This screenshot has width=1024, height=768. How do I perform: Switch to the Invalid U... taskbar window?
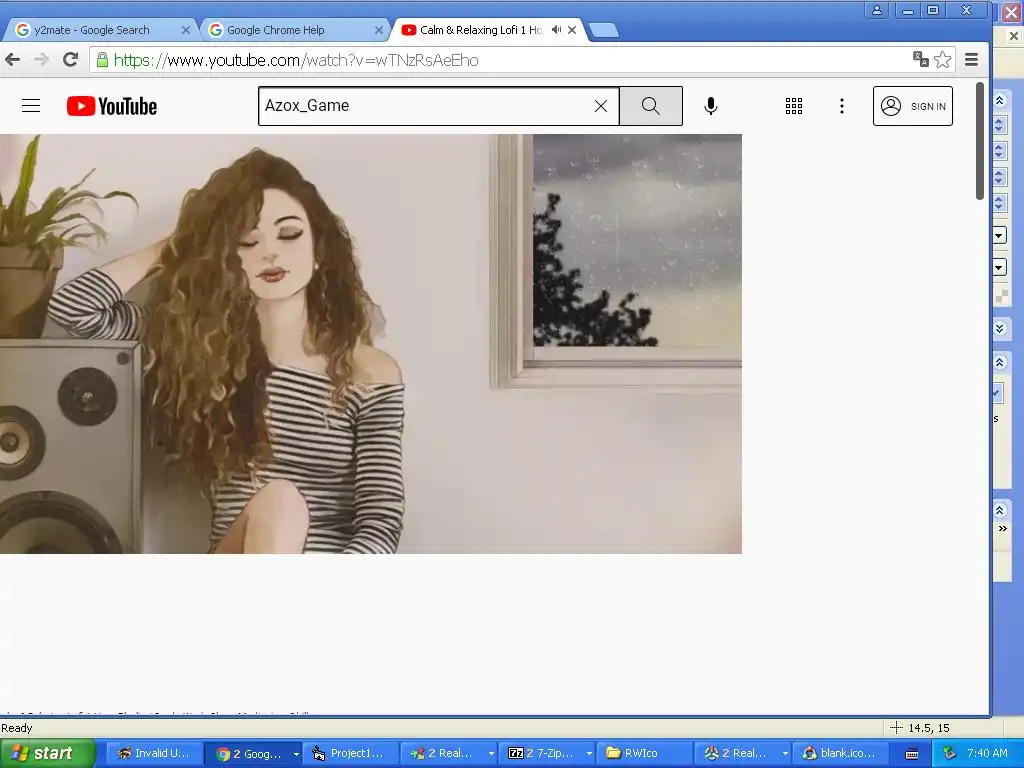click(x=153, y=753)
